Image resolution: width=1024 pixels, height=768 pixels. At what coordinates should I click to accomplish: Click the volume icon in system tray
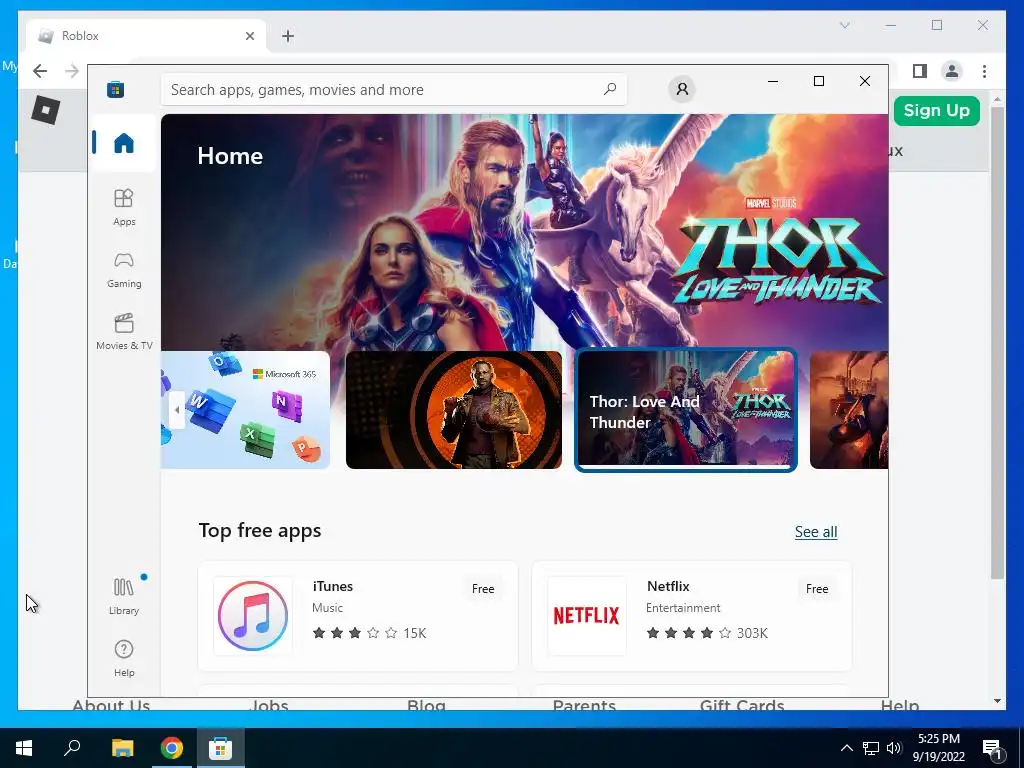[x=894, y=748]
